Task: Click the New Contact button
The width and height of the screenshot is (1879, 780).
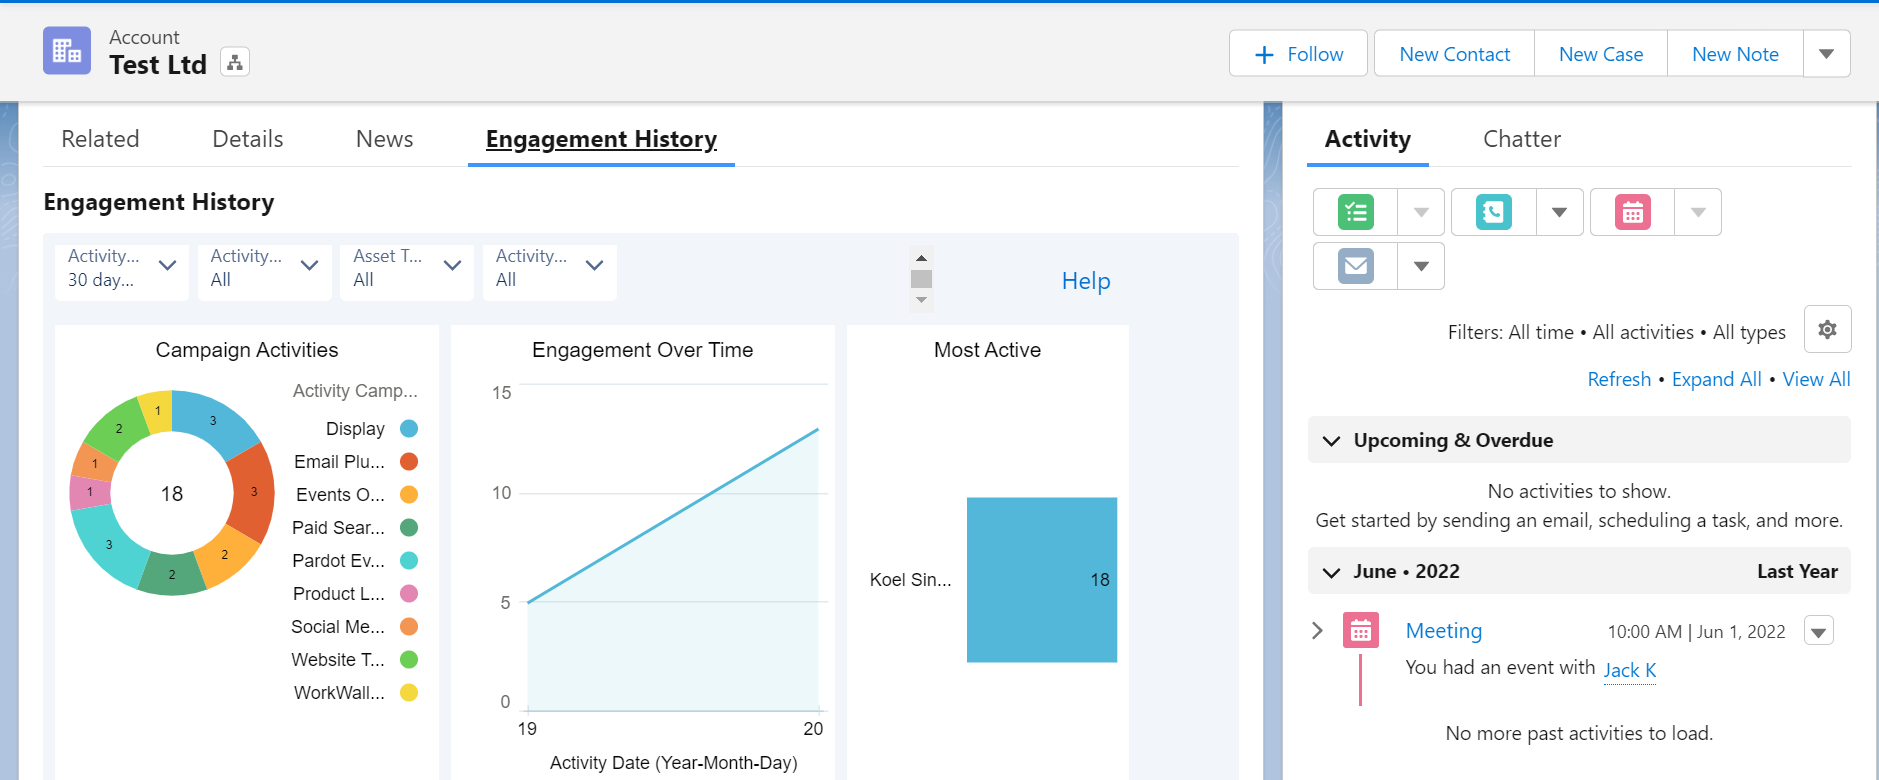Action: tap(1454, 54)
